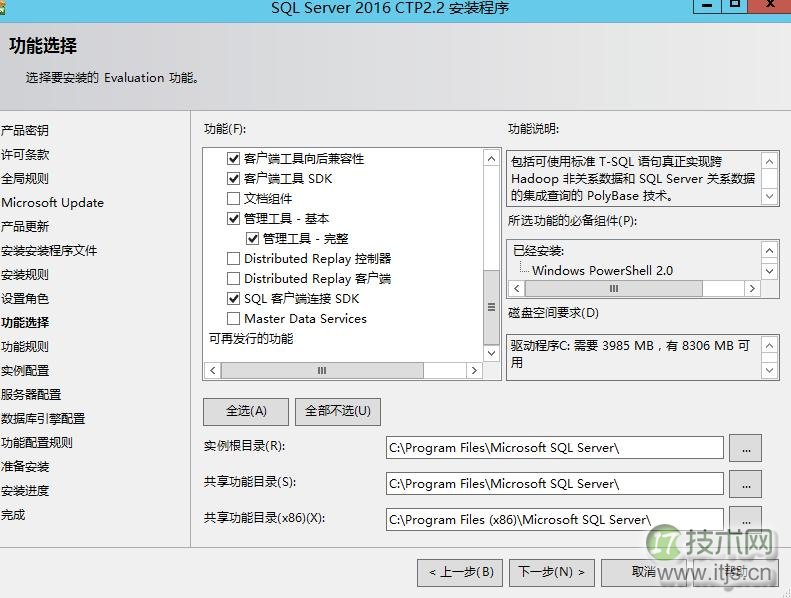Viewport: 791px width, 598px height.
Task: Click the 取消 cancel button
Action: coord(643,572)
